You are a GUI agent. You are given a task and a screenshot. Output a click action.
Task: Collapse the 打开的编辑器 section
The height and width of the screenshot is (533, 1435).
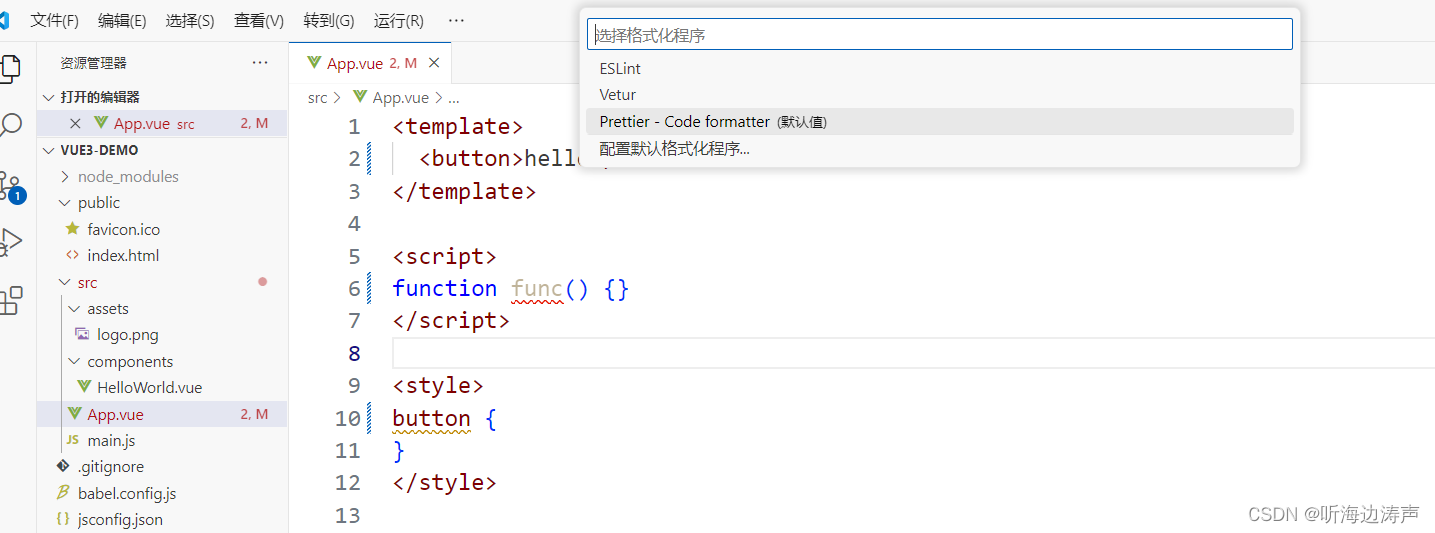coord(49,97)
